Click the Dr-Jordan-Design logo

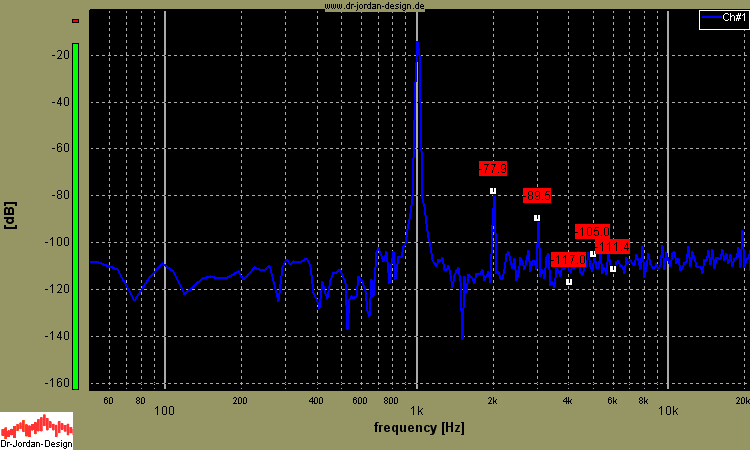(36, 431)
